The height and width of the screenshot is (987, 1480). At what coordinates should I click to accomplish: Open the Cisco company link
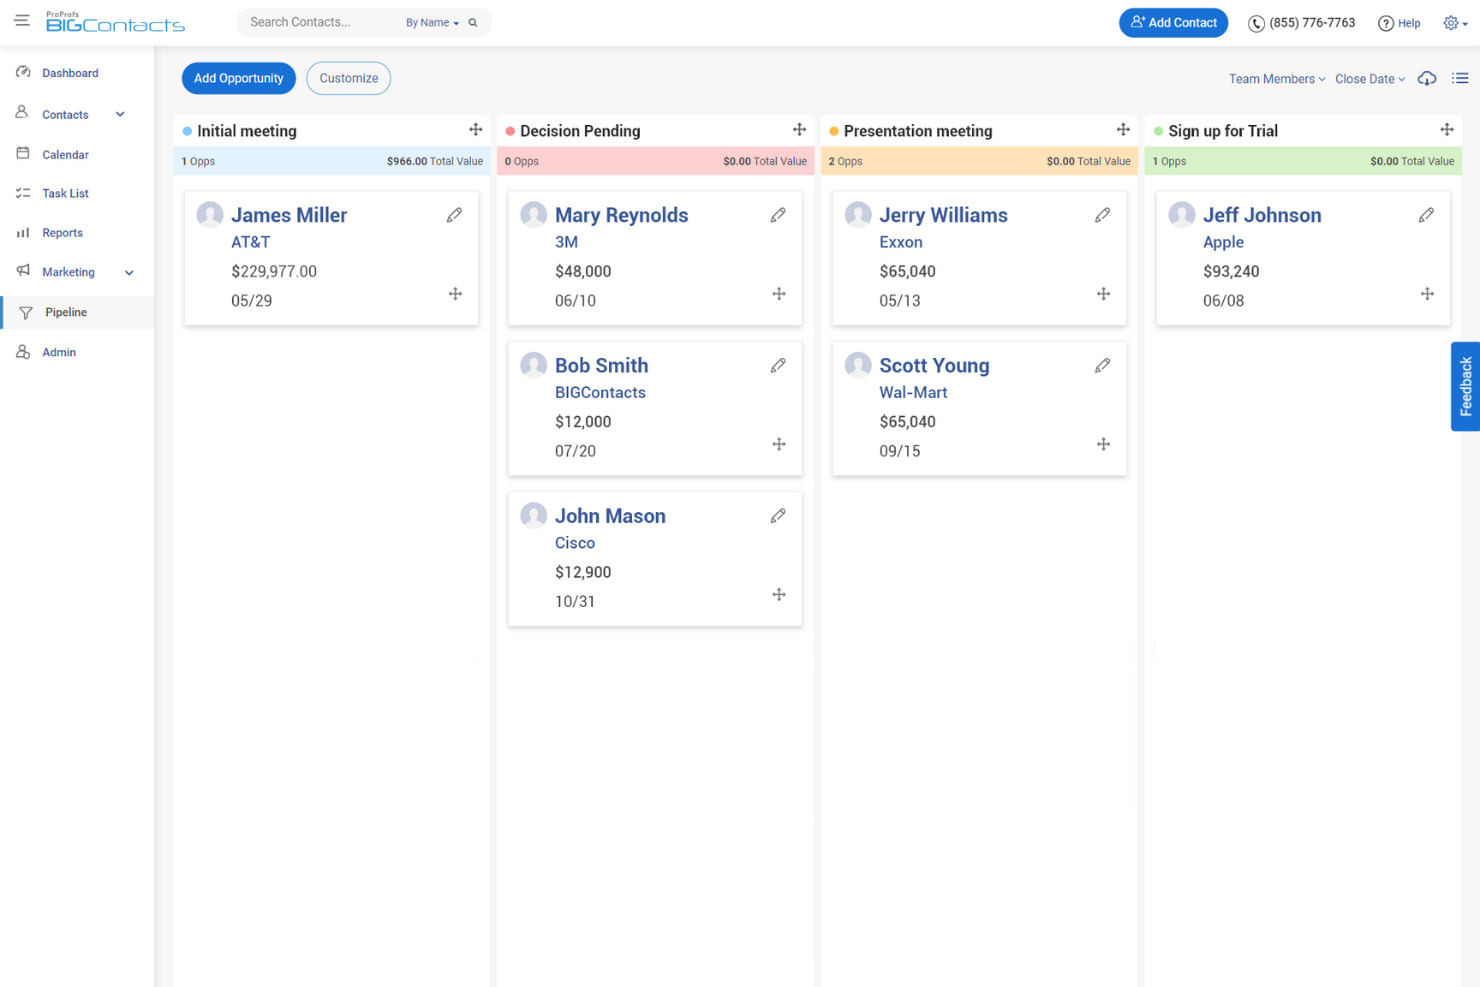(x=575, y=543)
